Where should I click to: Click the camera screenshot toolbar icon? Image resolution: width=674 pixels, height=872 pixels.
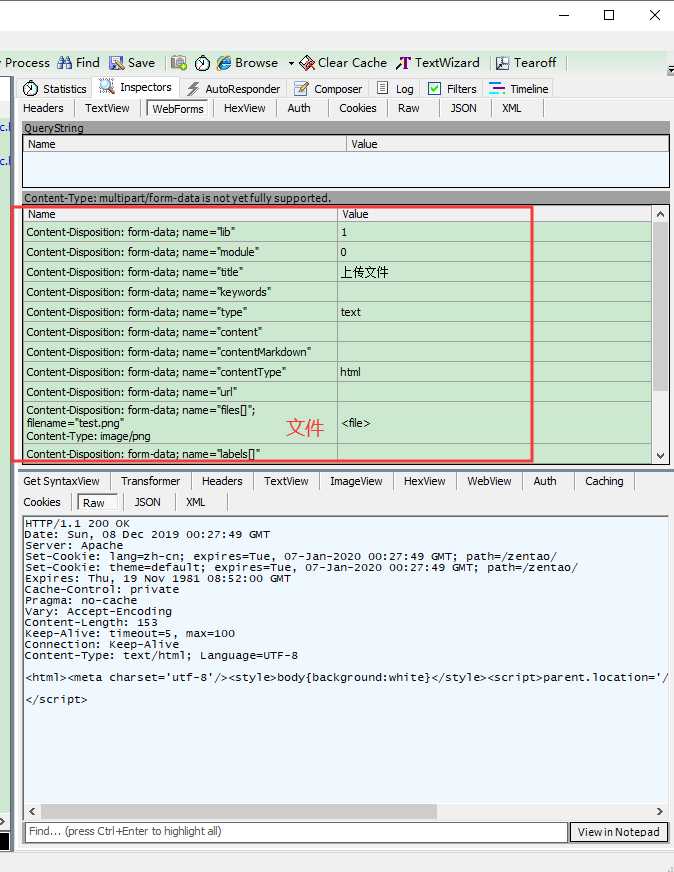pos(179,63)
